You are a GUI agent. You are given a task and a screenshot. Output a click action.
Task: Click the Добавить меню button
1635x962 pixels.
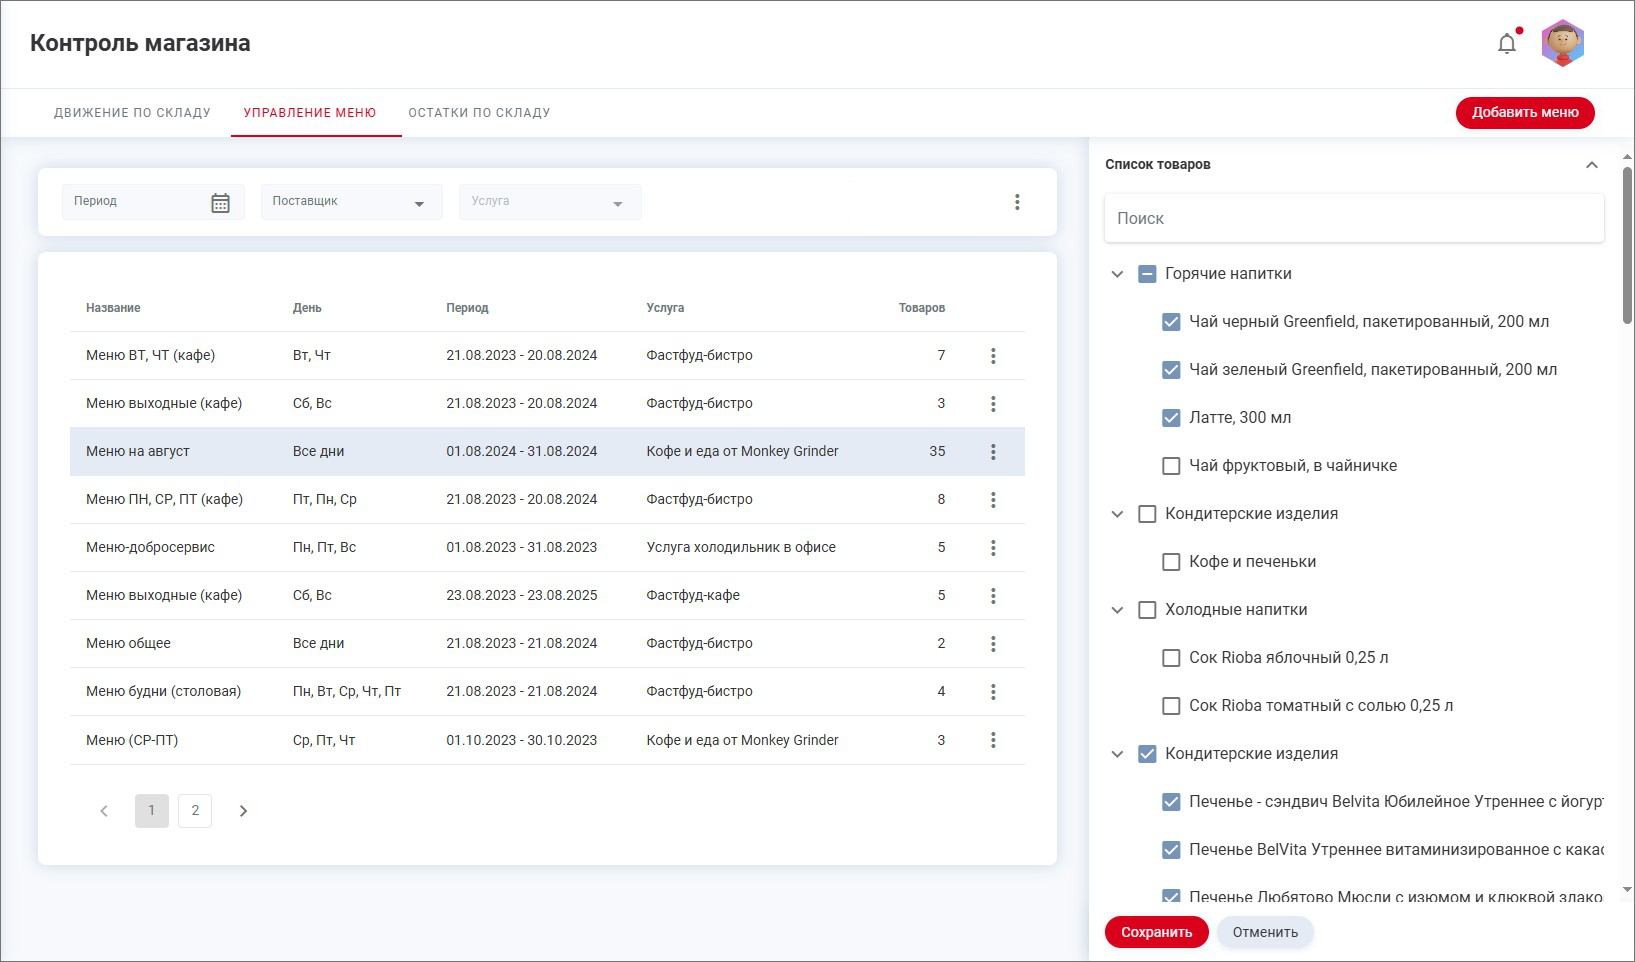(x=1524, y=113)
